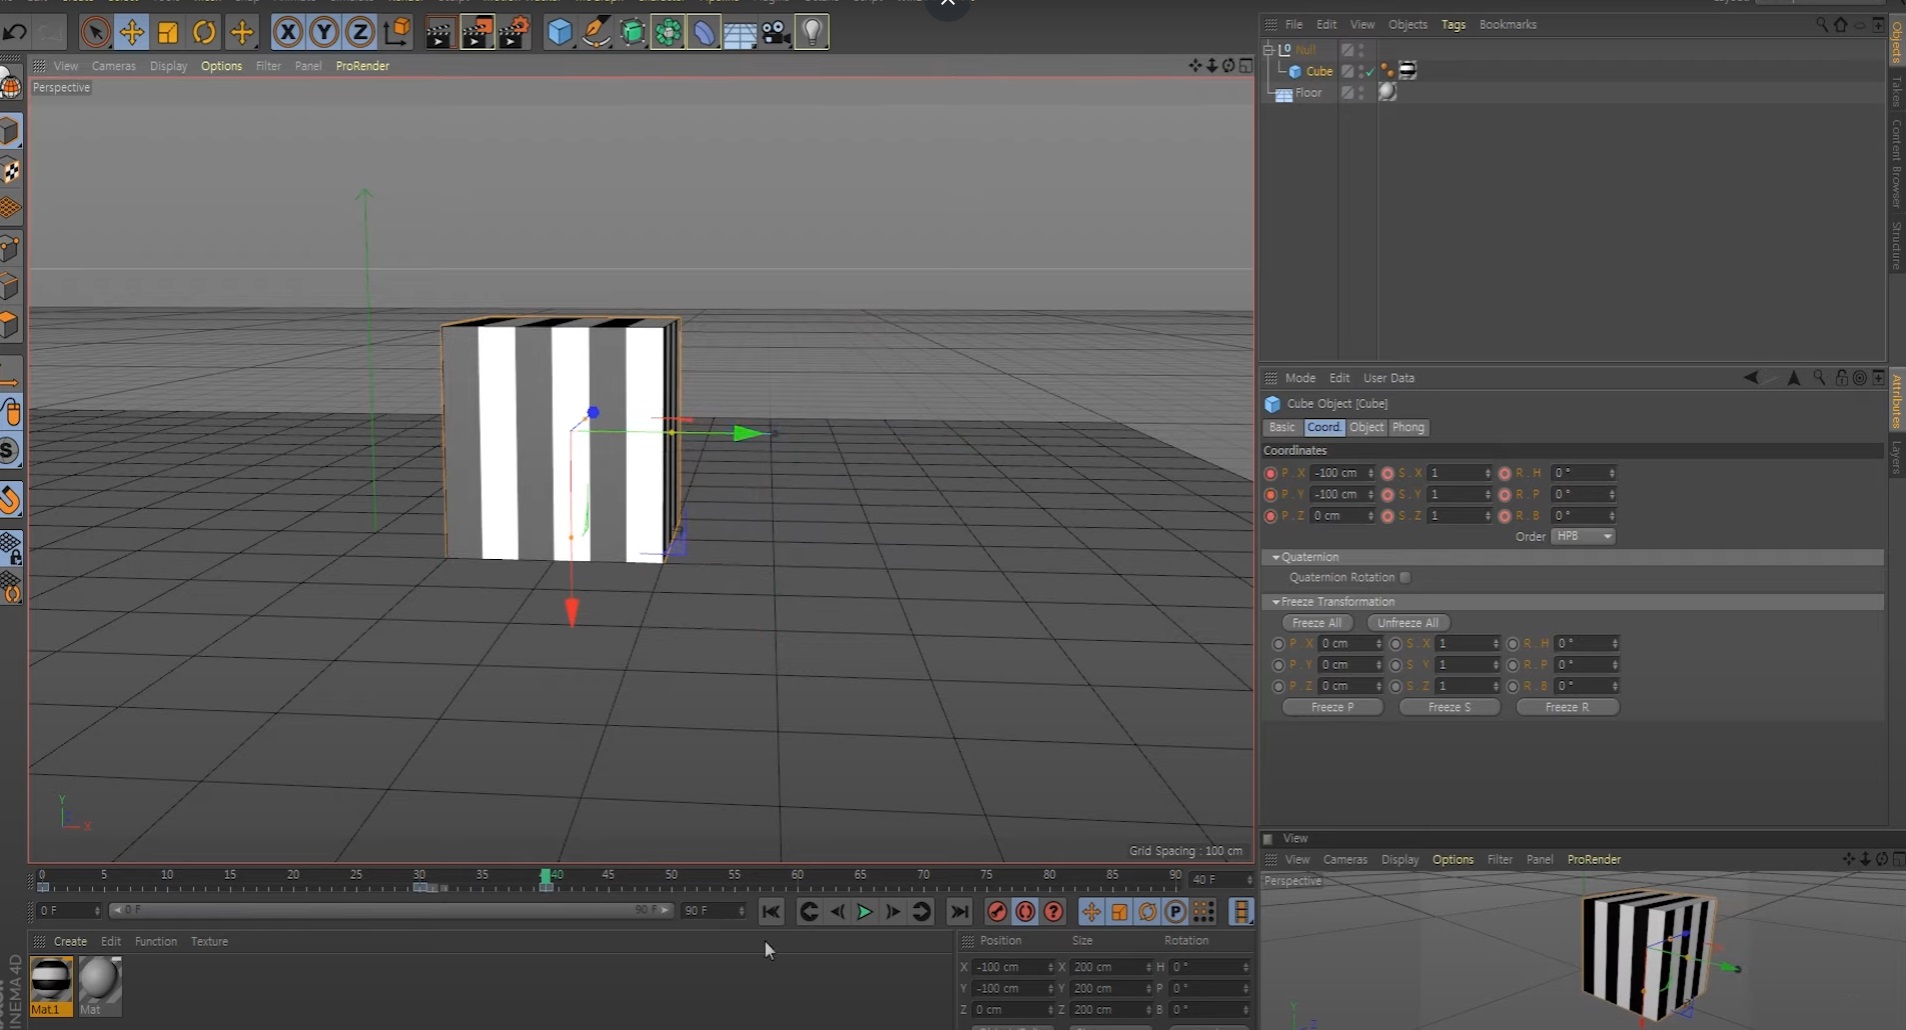Collapse the Null object tree
The image size is (1906, 1030).
pos(1269,49)
